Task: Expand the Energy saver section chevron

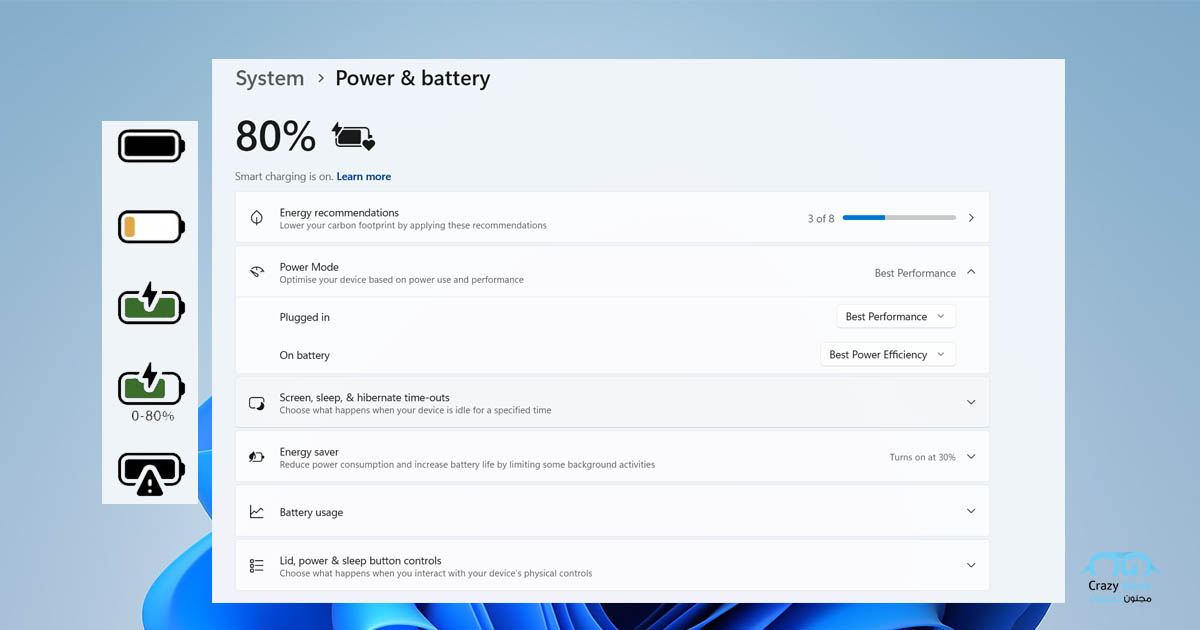Action: 971,457
